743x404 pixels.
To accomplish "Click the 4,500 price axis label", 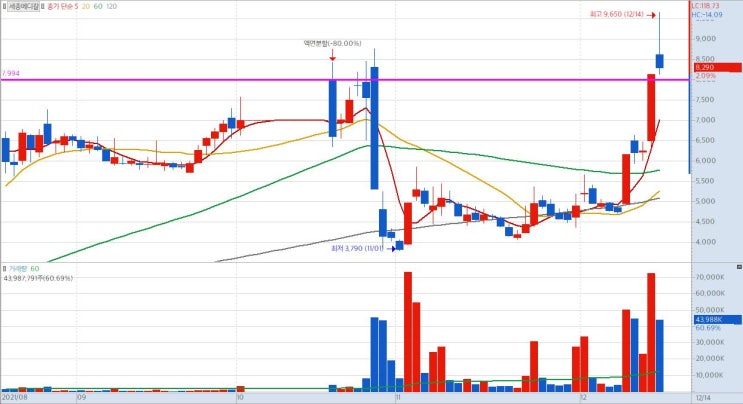I will [x=706, y=222].
